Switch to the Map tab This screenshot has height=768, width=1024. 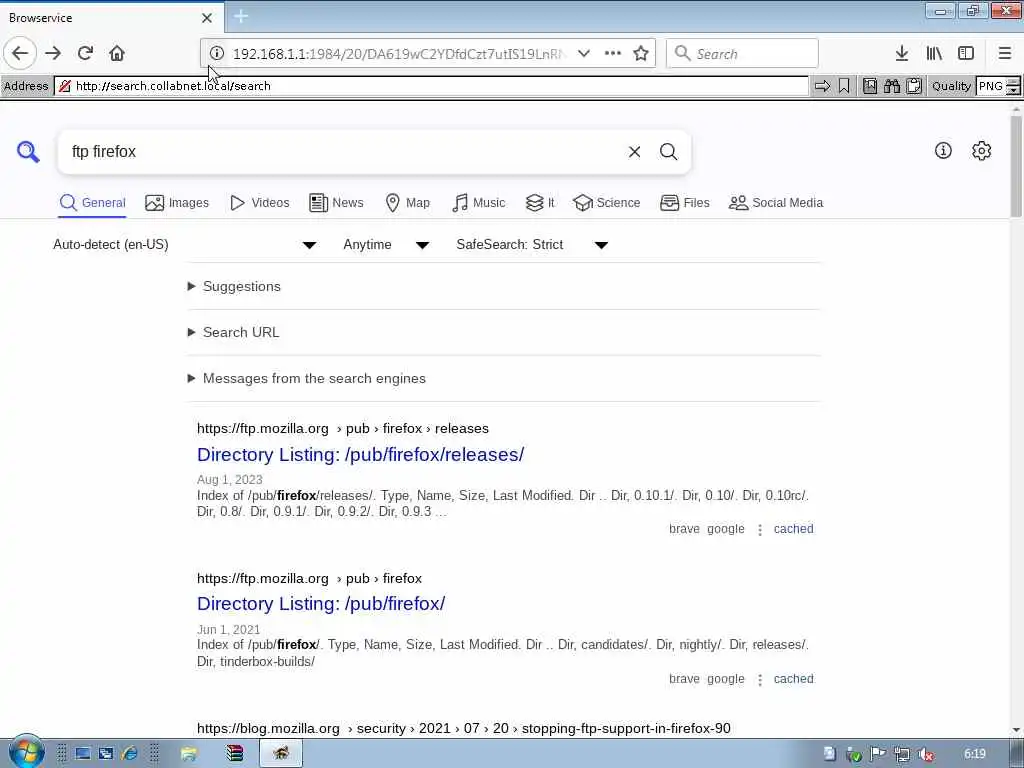click(x=408, y=203)
